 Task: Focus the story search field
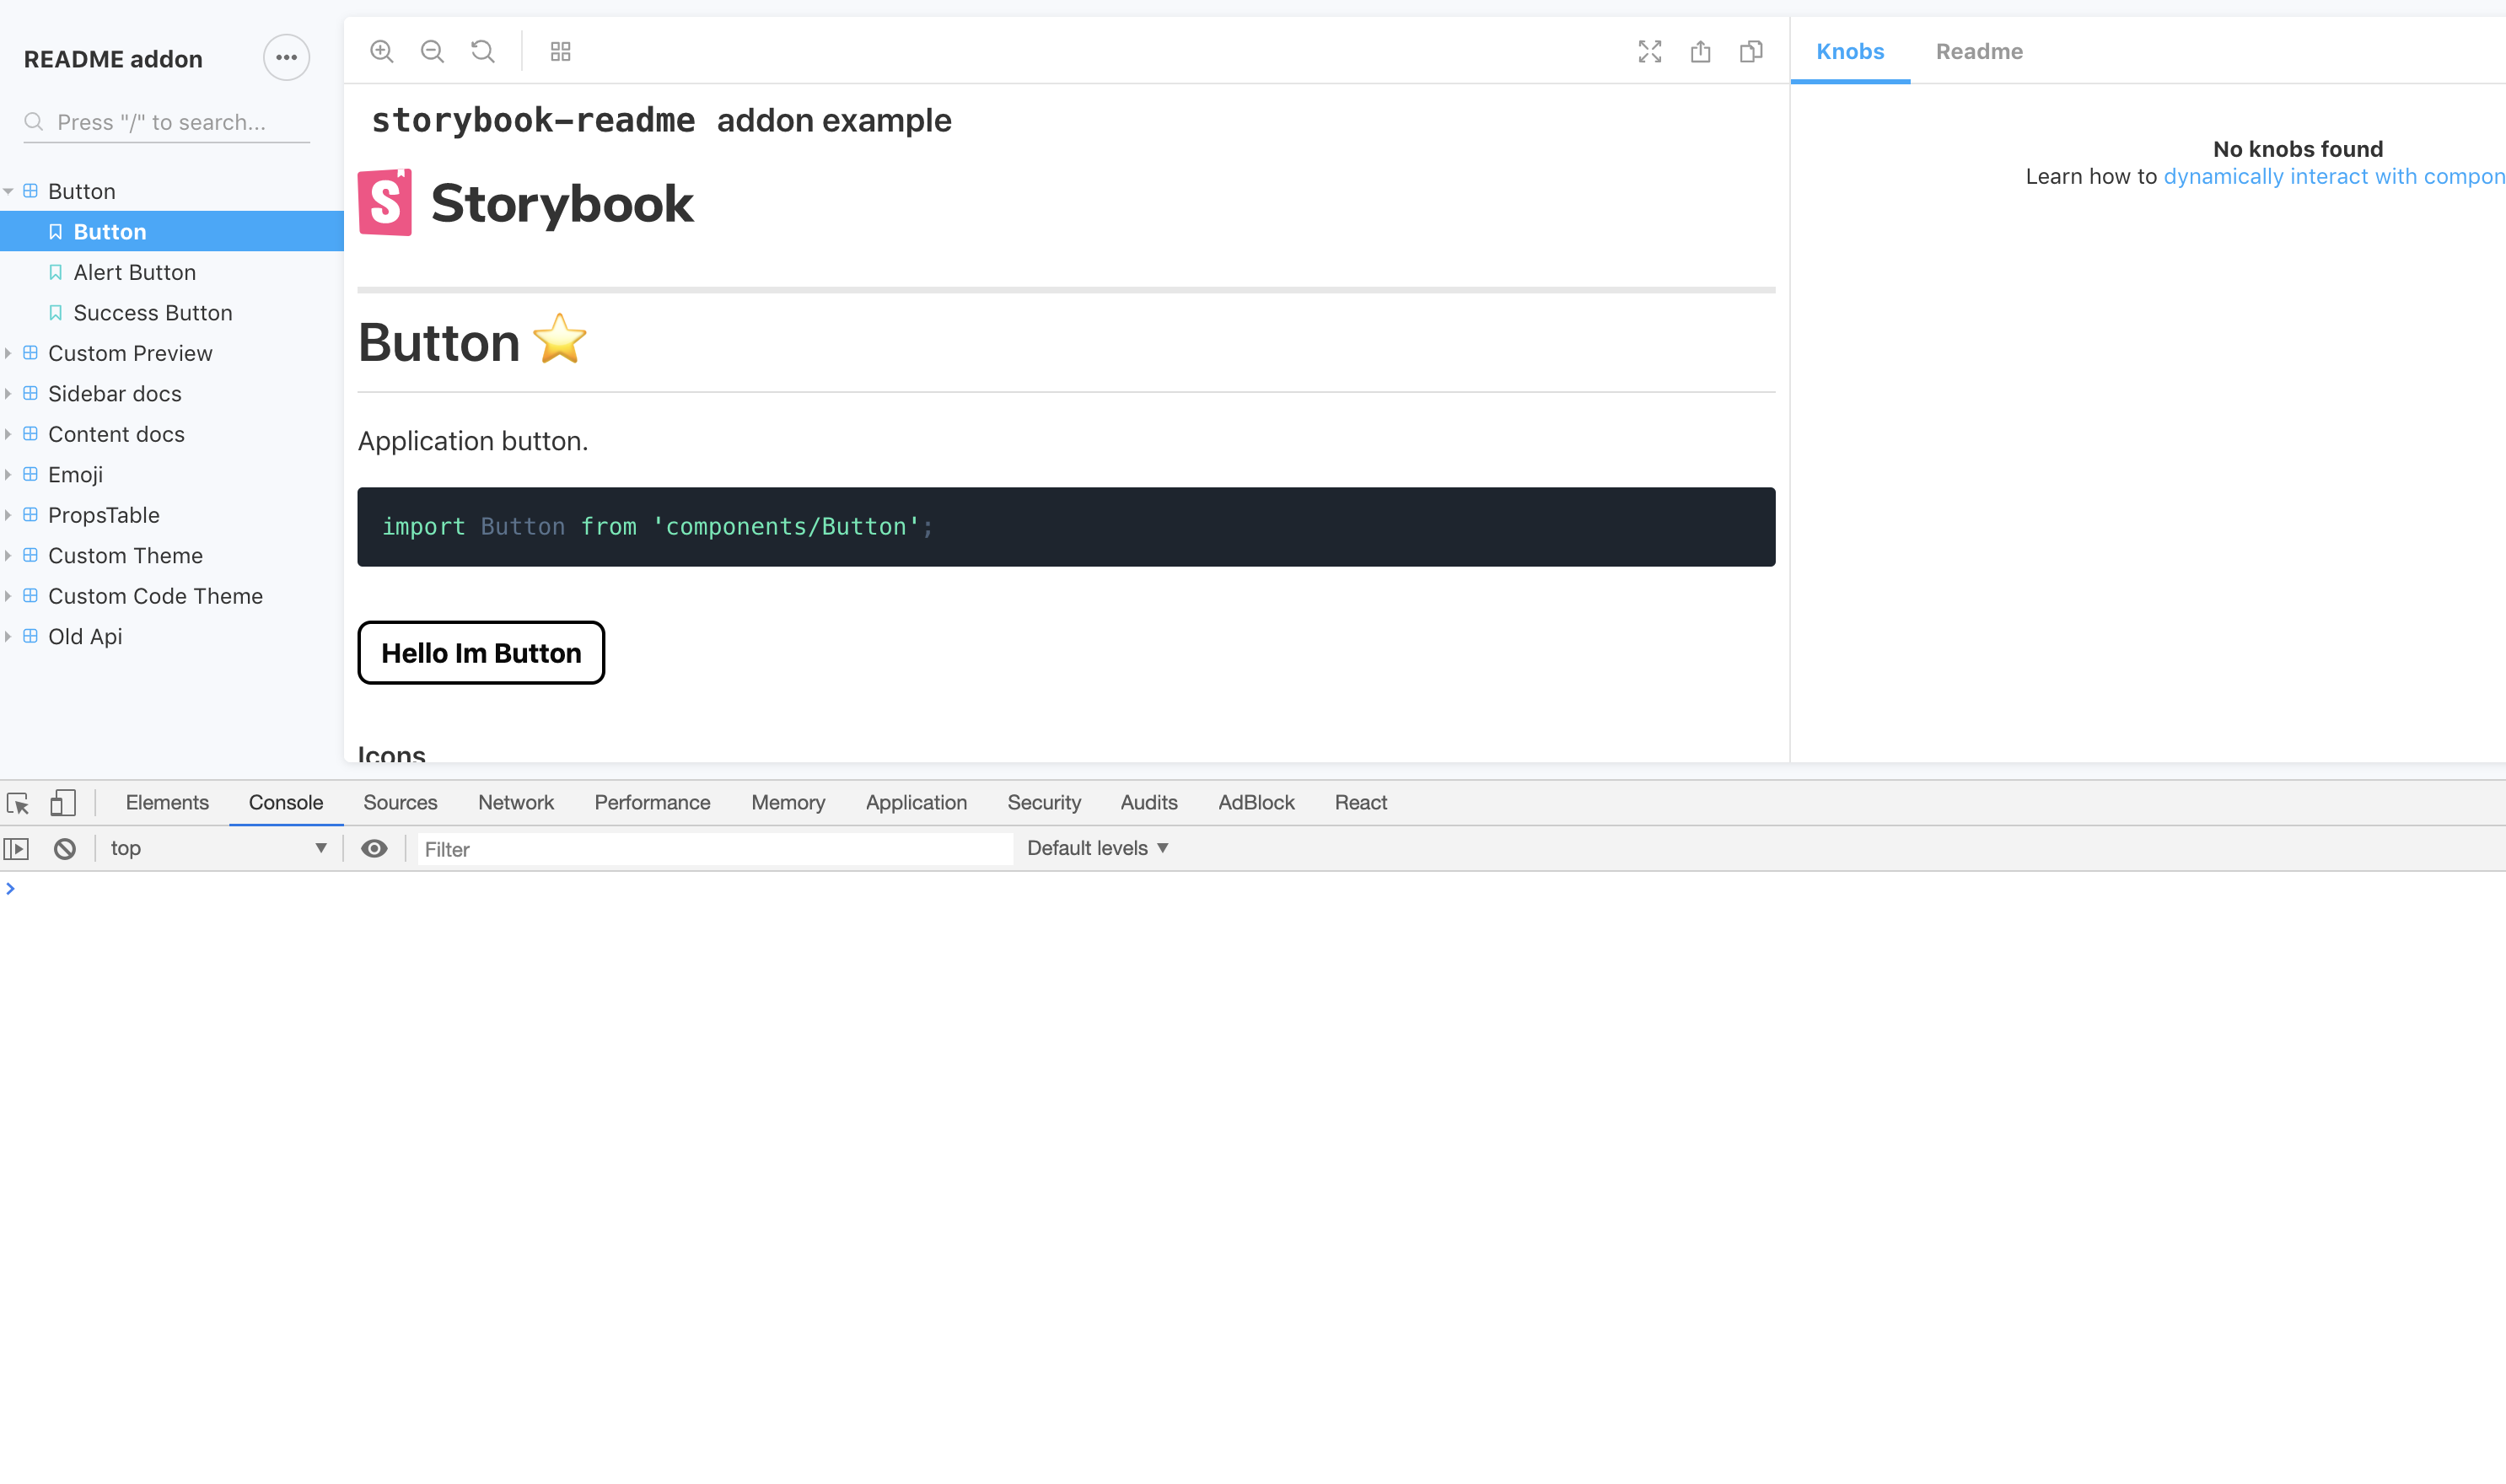click(167, 122)
